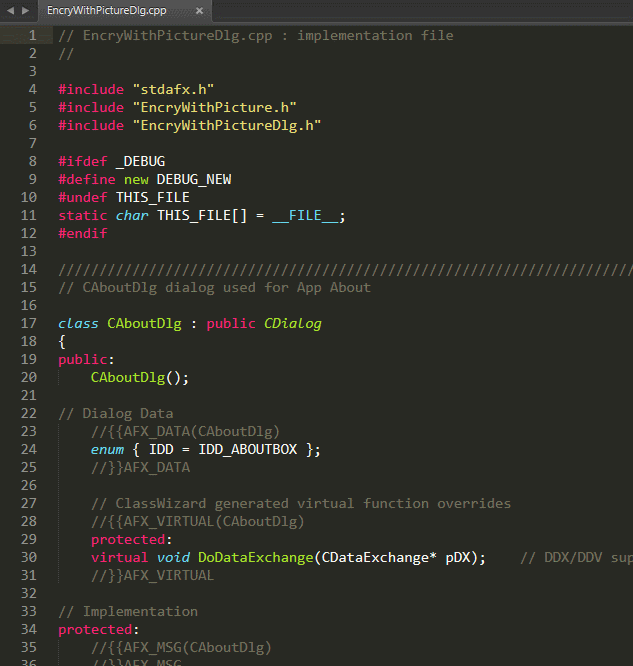Close the EncryWithPictureDlg.cpp tab
This screenshot has height=666, width=633.
[x=199, y=11]
